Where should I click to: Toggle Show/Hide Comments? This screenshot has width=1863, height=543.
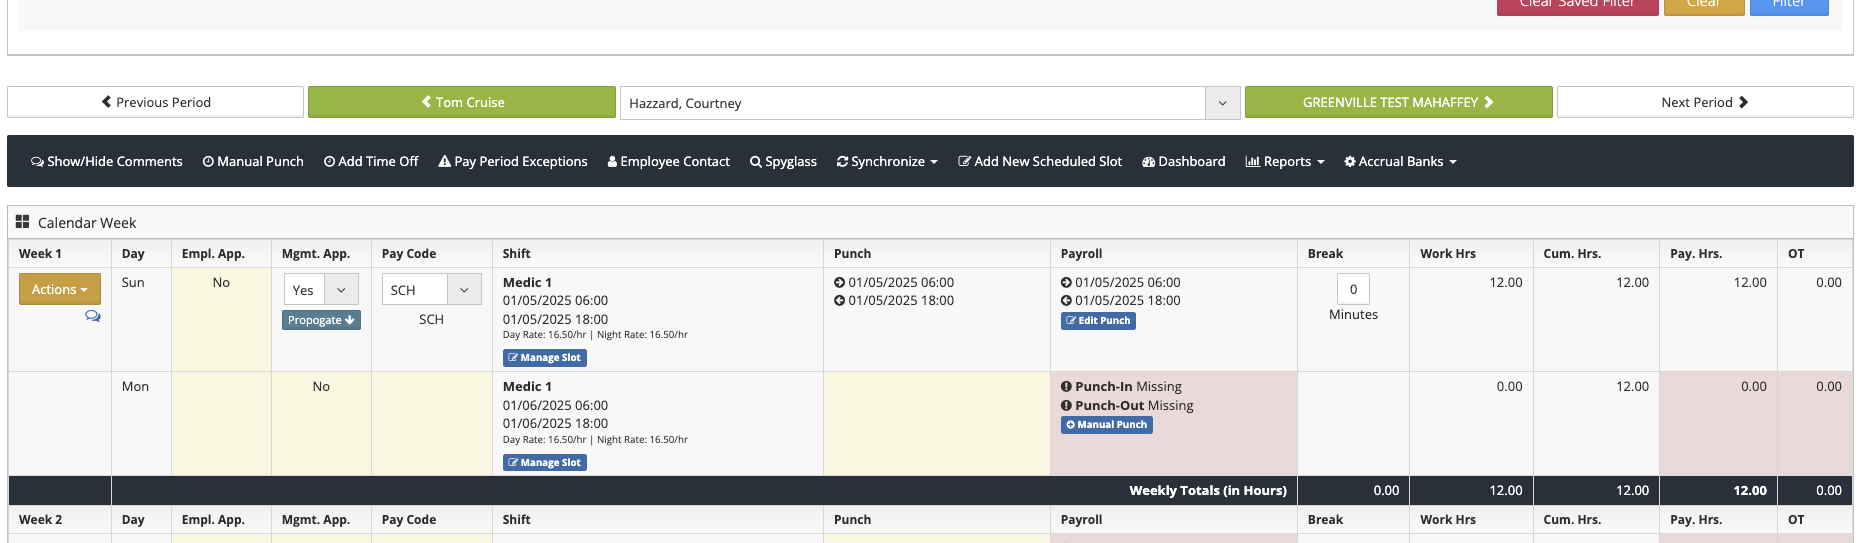pos(107,162)
